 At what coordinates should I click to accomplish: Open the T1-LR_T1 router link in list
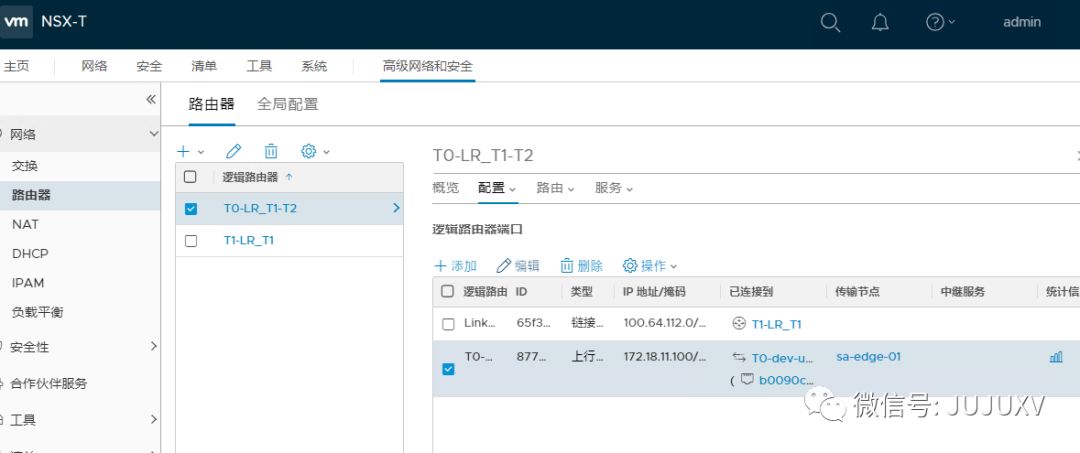[x=249, y=240]
